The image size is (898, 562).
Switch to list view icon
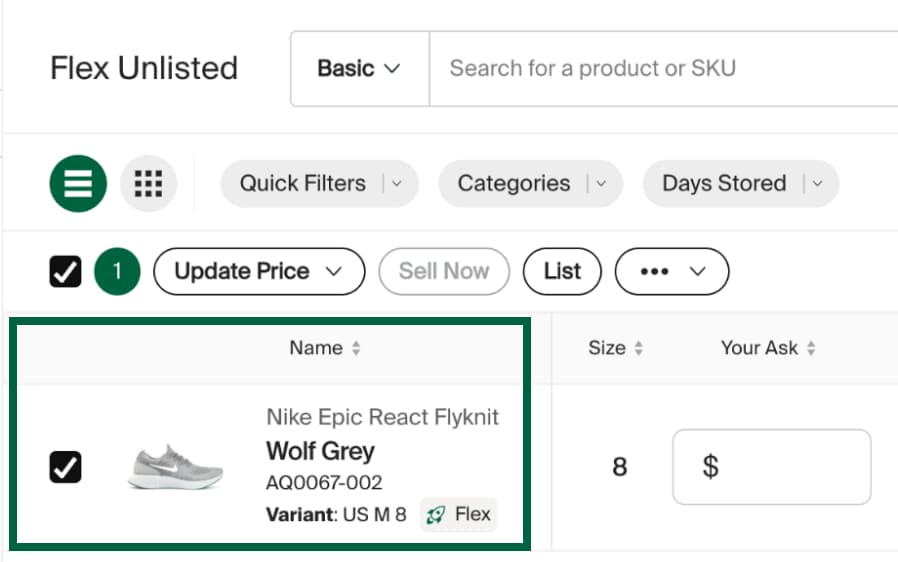coord(78,183)
